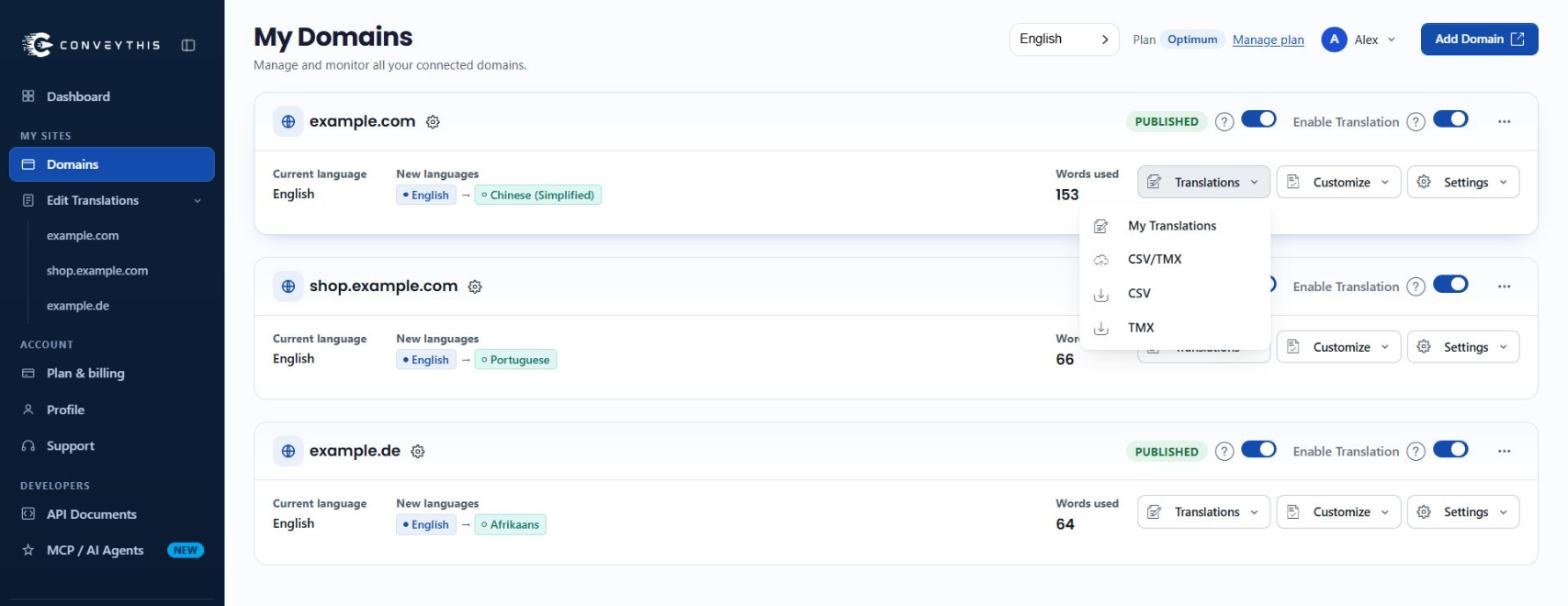Click the globe icon beside shop.example.com

click(x=288, y=286)
